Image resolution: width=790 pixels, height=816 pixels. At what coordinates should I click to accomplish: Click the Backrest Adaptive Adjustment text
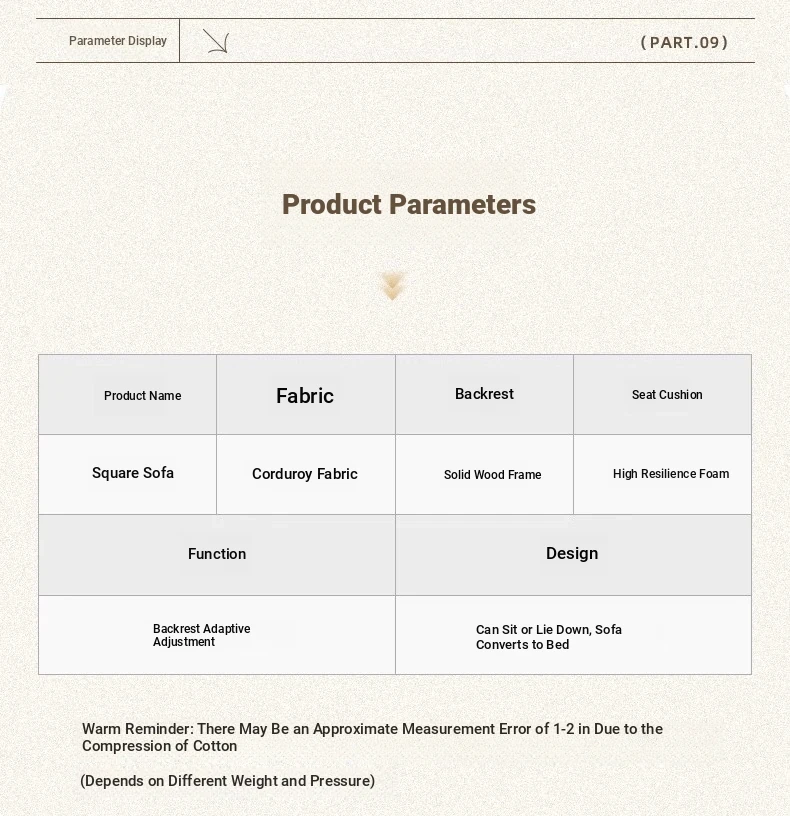point(201,635)
